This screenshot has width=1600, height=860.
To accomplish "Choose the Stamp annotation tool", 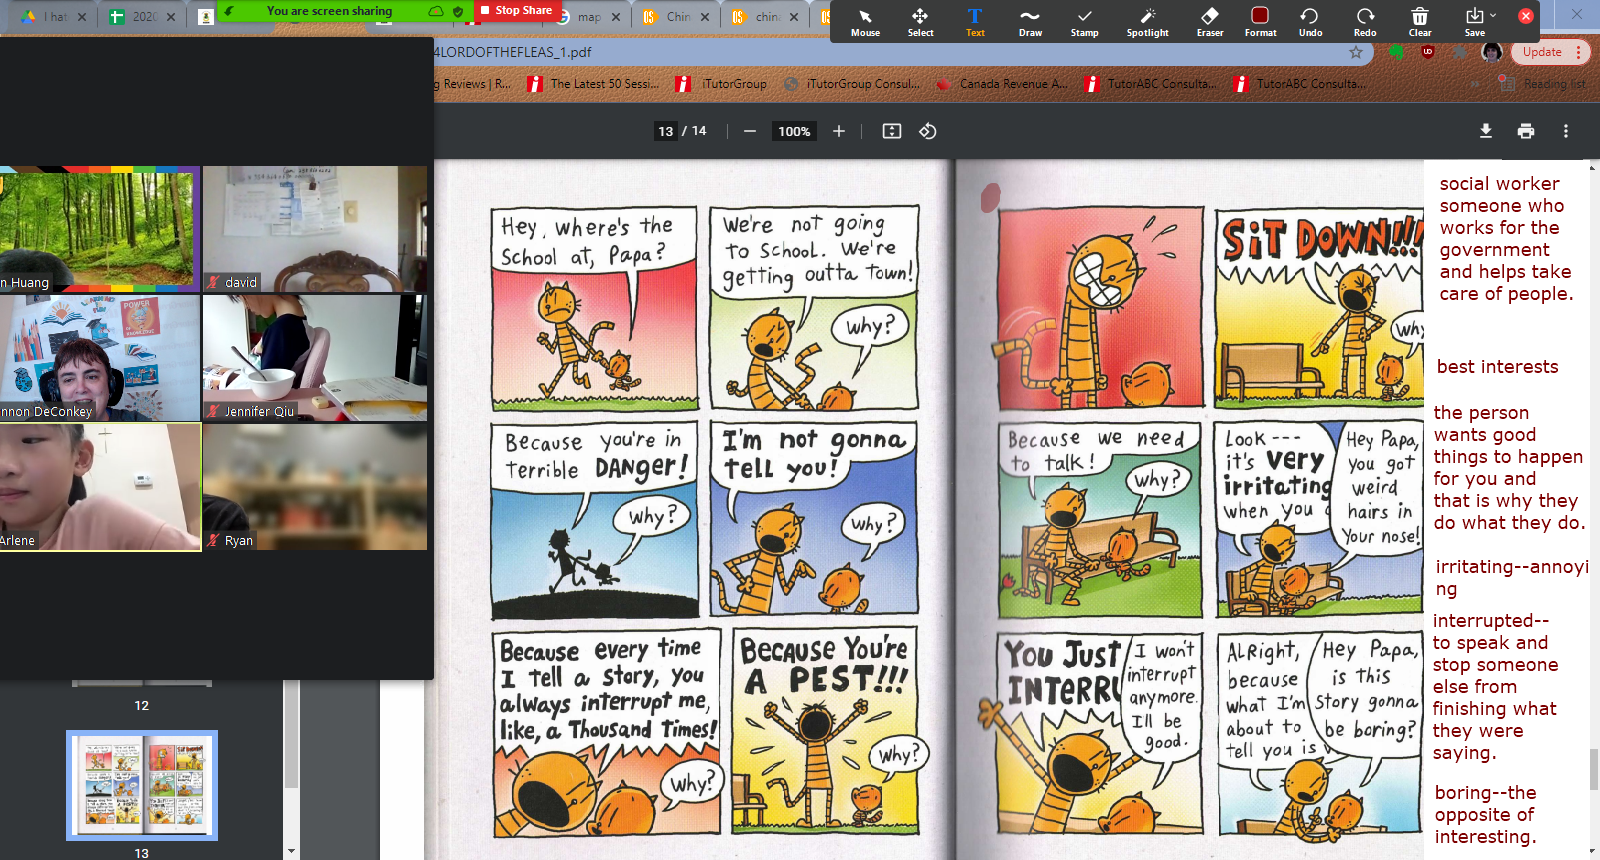I will [1085, 21].
